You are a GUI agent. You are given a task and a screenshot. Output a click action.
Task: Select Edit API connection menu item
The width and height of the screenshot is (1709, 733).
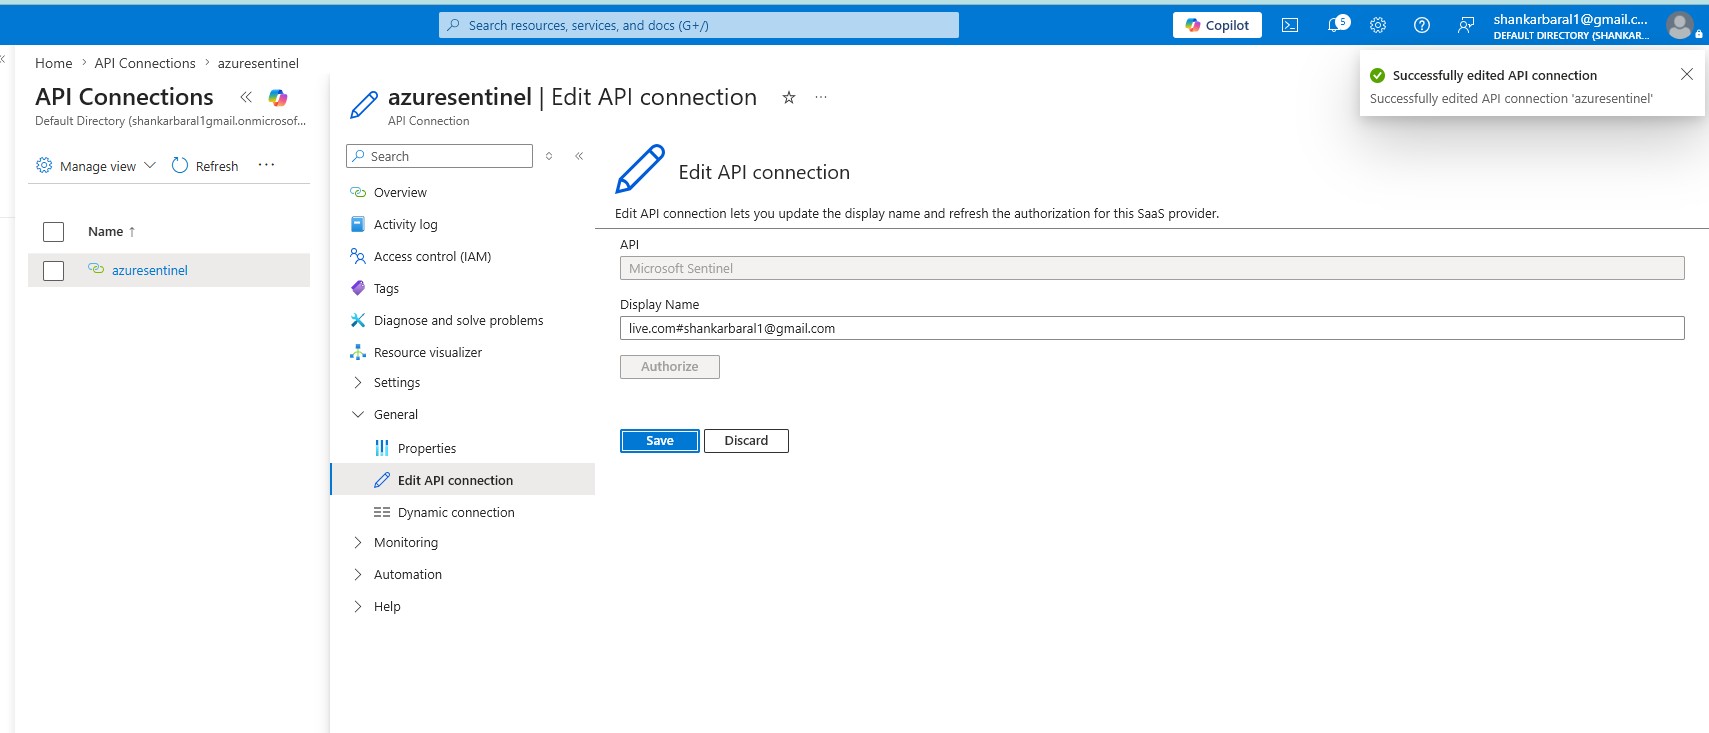pyautogui.click(x=462, y=480)
